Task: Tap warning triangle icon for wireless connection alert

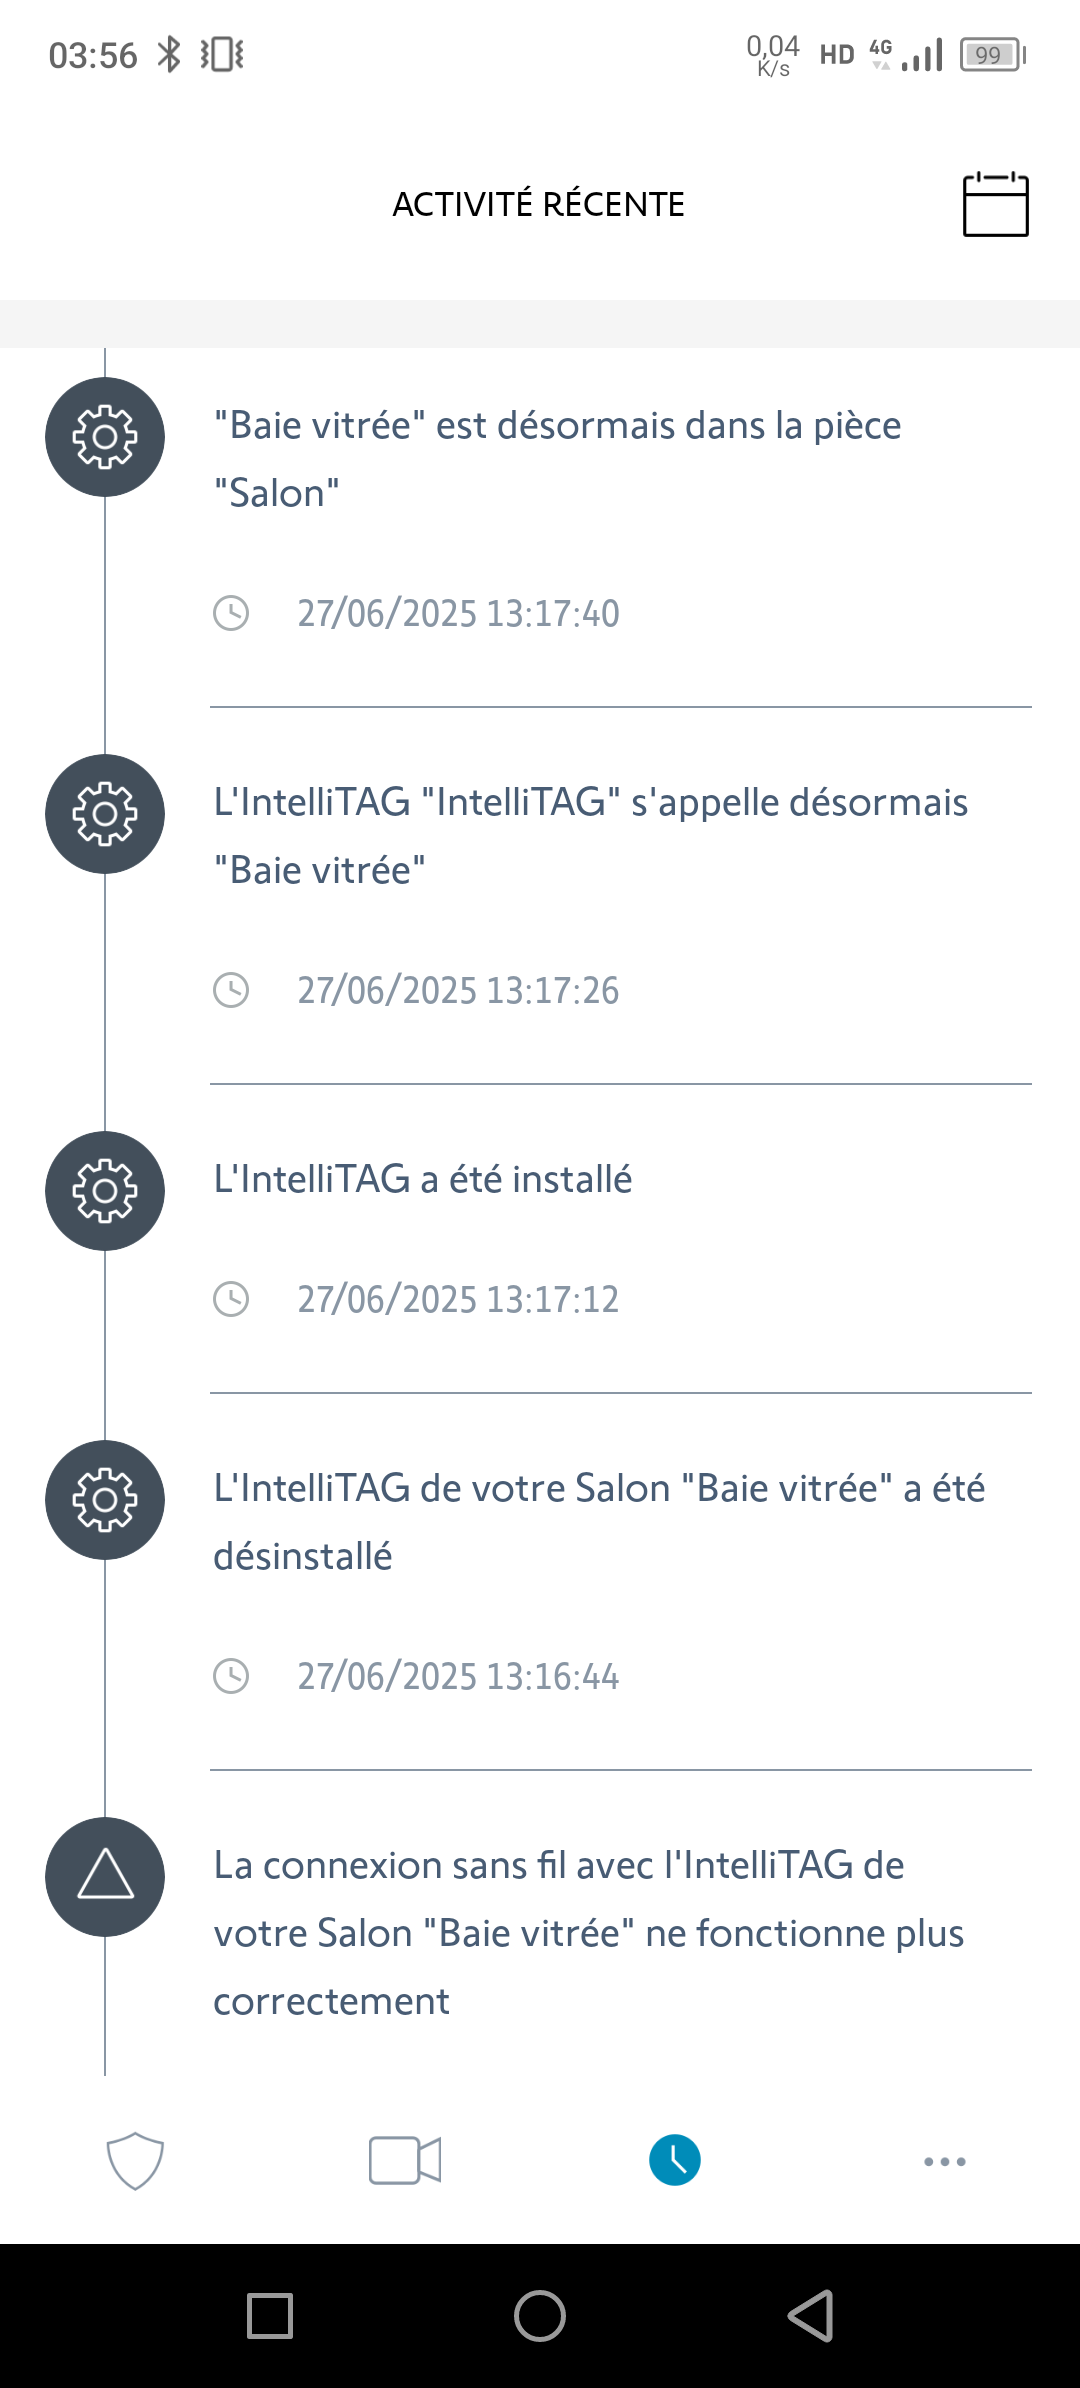Action: click(x=105, y=1876)
